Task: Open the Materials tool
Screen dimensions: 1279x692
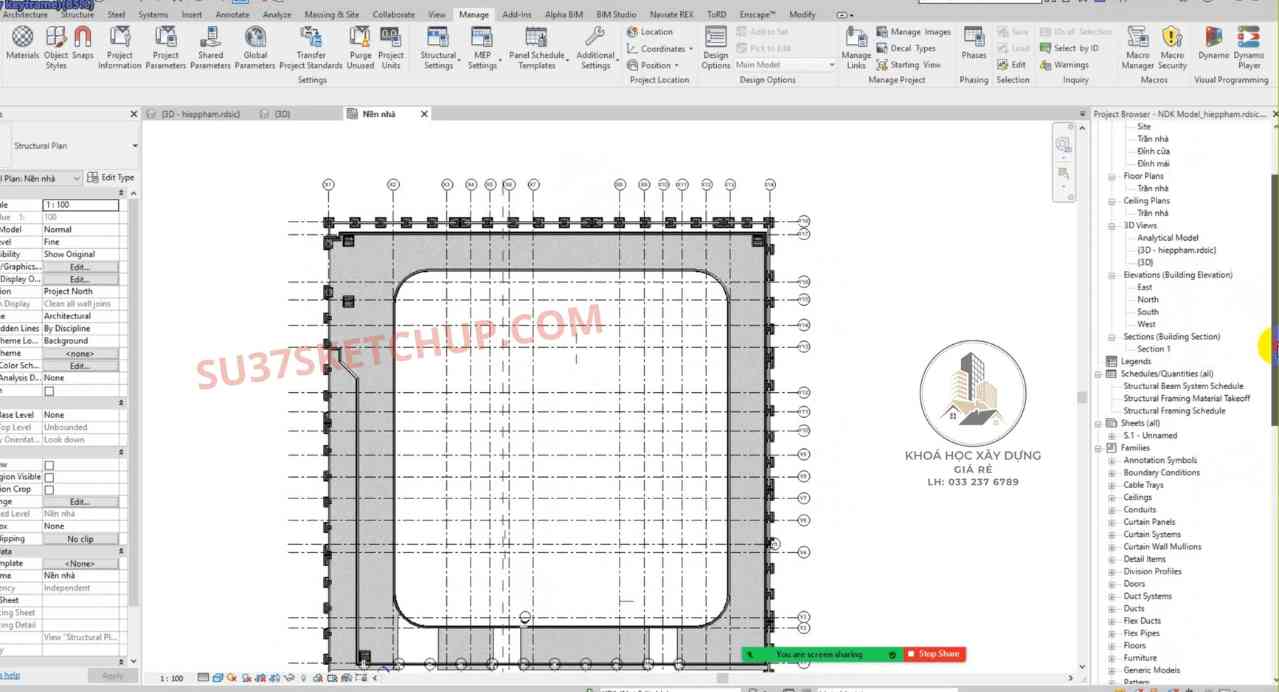Action: 22,45
